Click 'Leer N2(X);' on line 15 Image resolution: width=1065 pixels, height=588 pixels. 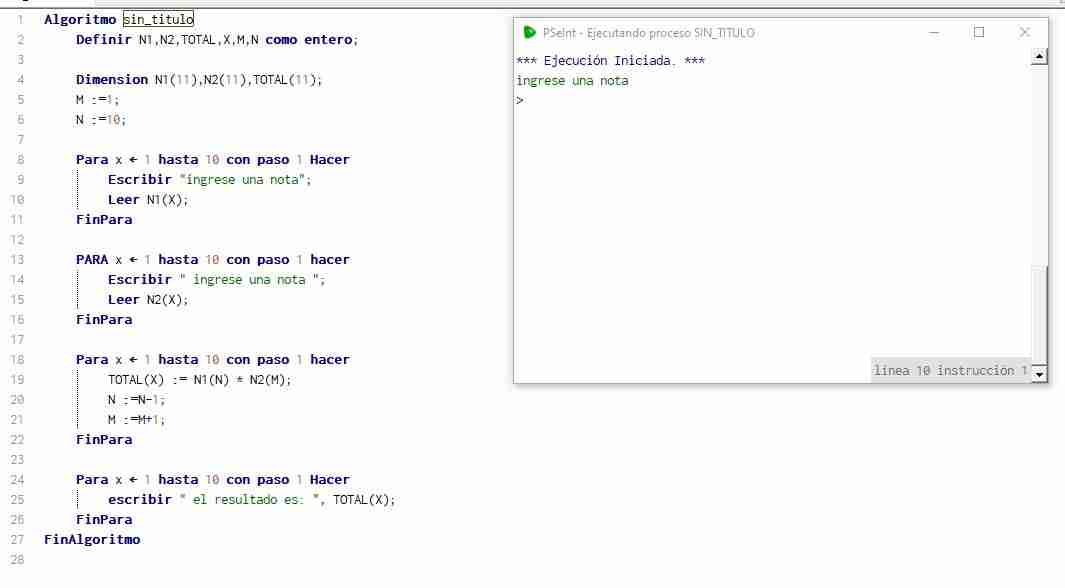click(x=148, y=299)
